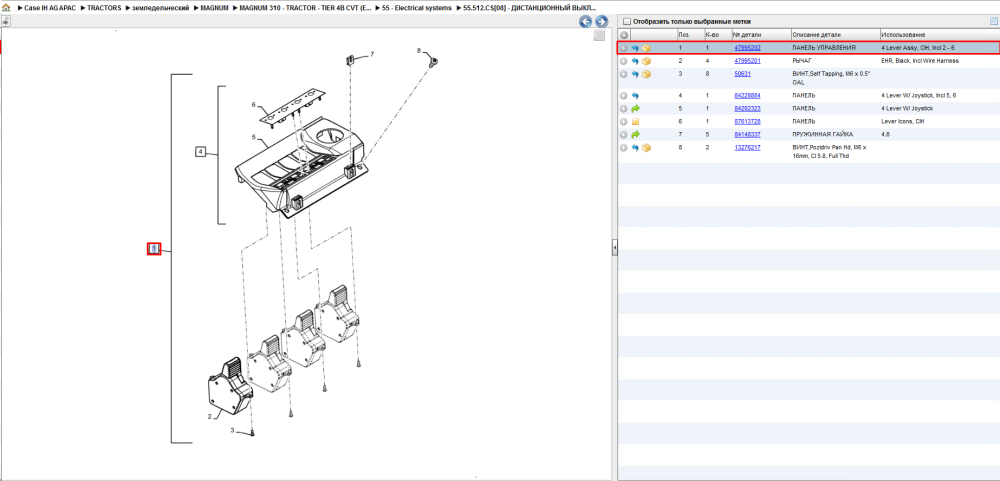Screen dimensions: 1000x481
Task: Select callout 2 near the lever
Action: point(209,416)
